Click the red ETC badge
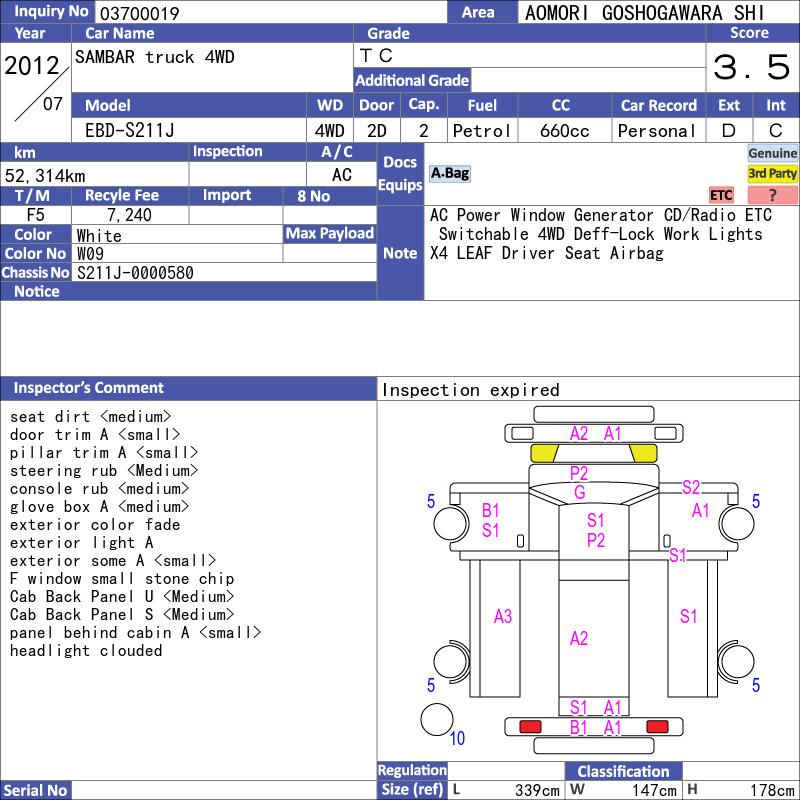The height and width of the screenshot is (800, 800). coord(721,195)
